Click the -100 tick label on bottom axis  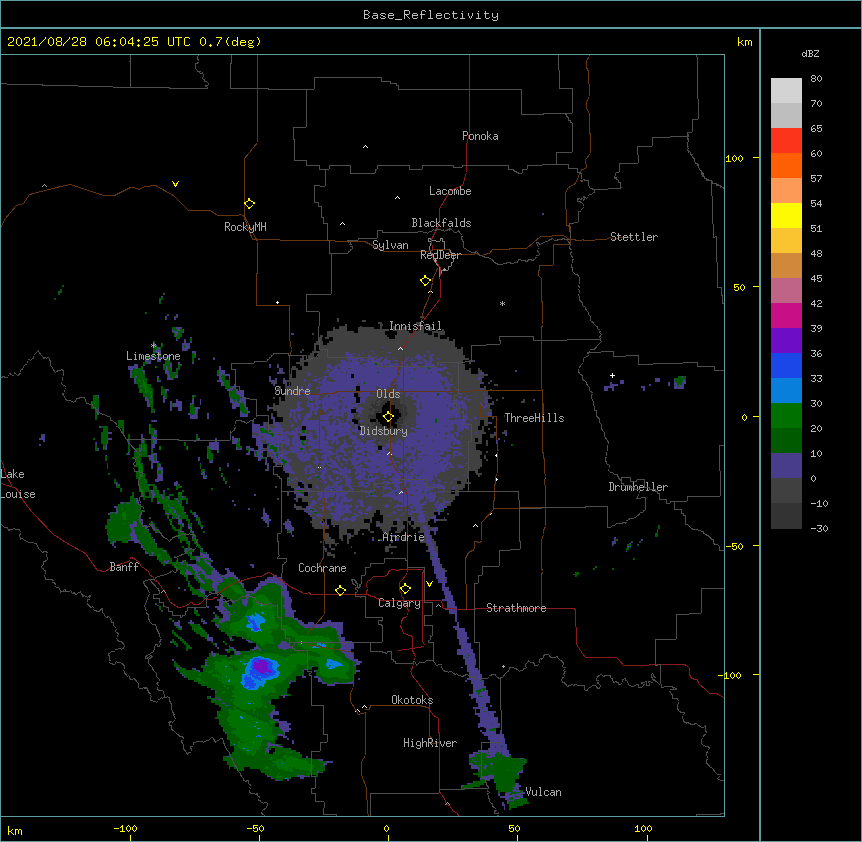(x=125, y=828)
